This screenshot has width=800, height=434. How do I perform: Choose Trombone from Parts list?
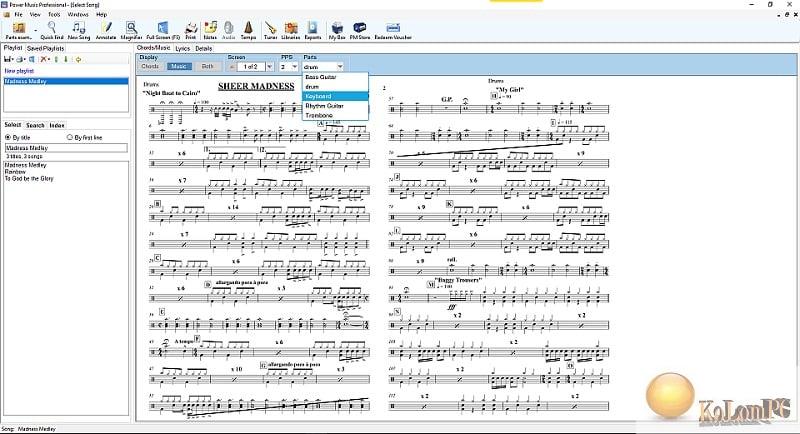(335, 116)
